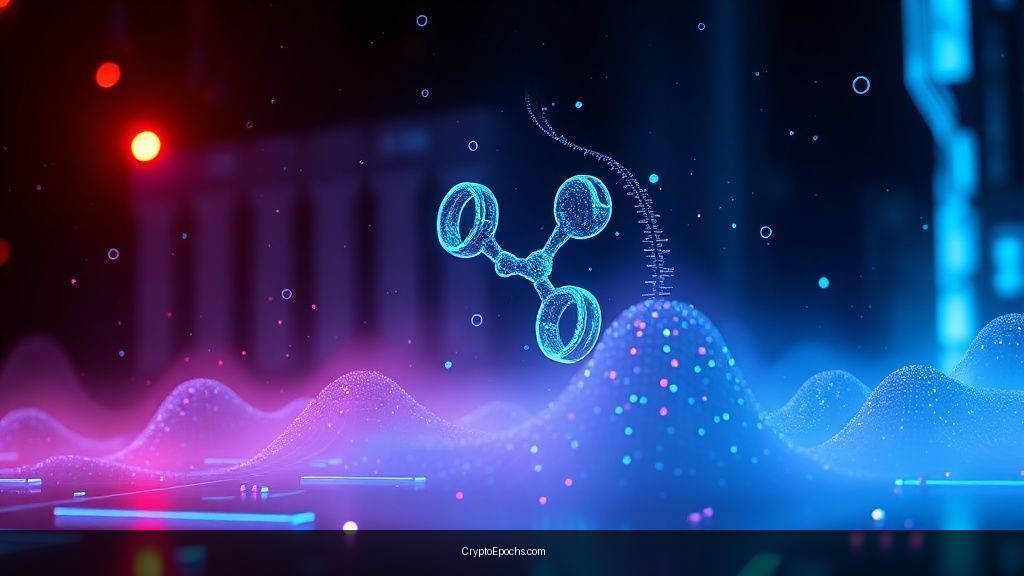Click the large hollow bubble at upper right
The image size is (1024, 576).
[x=860, y=85]
